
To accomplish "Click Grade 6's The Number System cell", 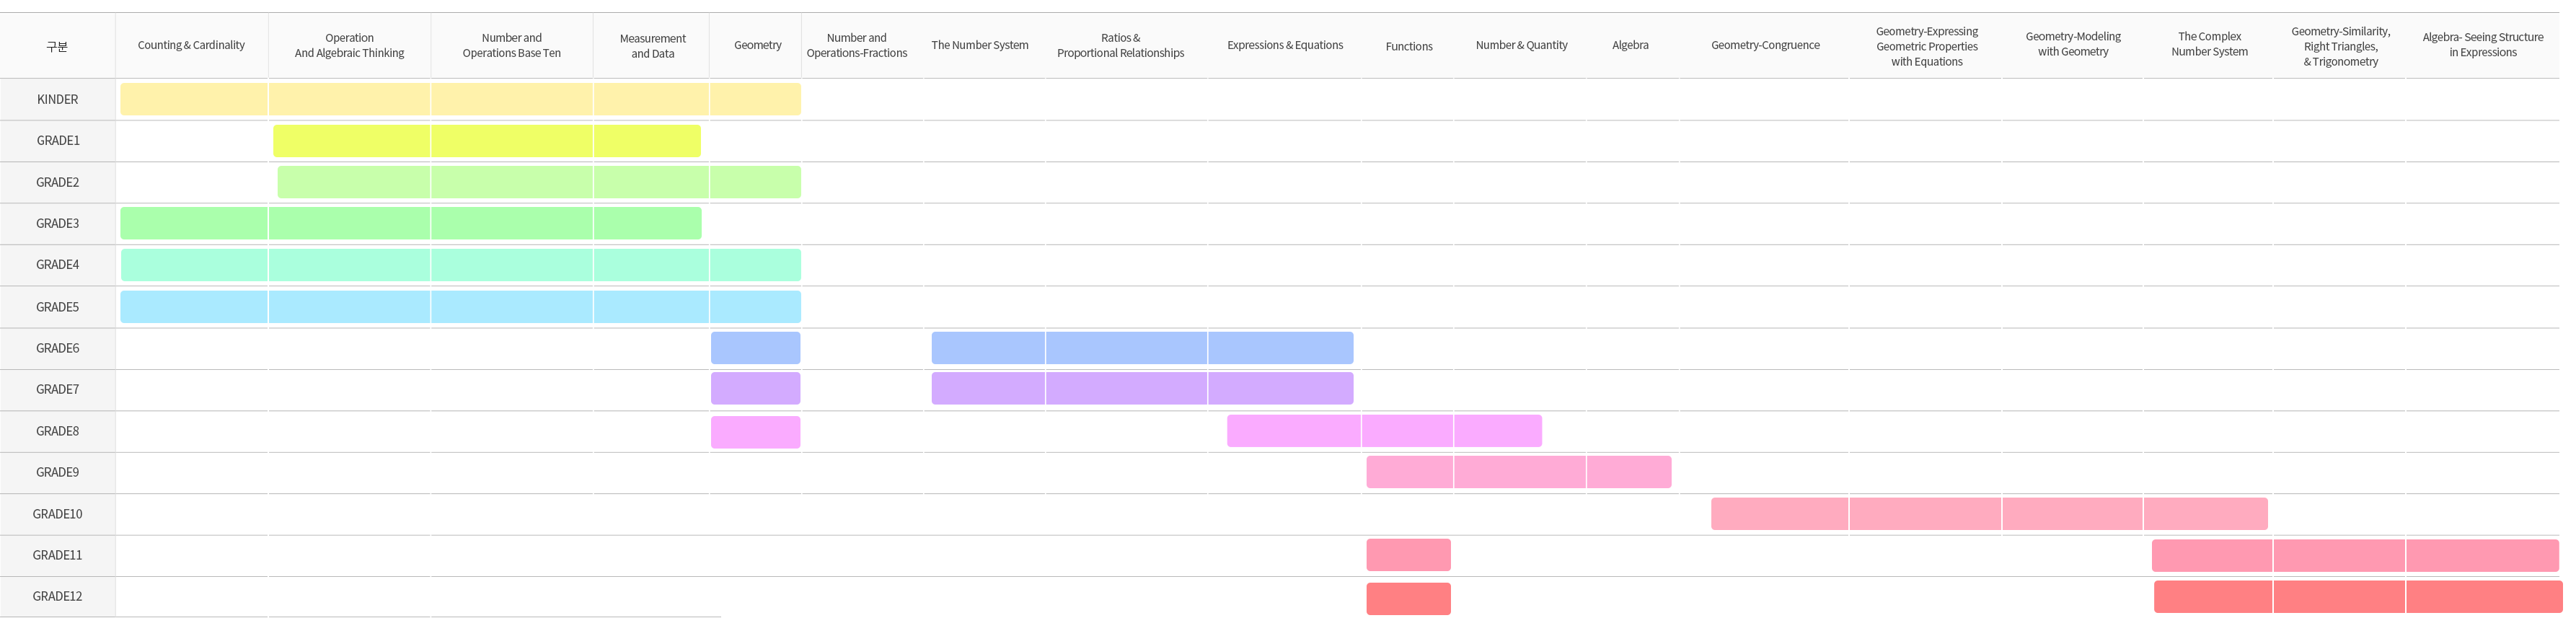I will [x=987, y=348].
